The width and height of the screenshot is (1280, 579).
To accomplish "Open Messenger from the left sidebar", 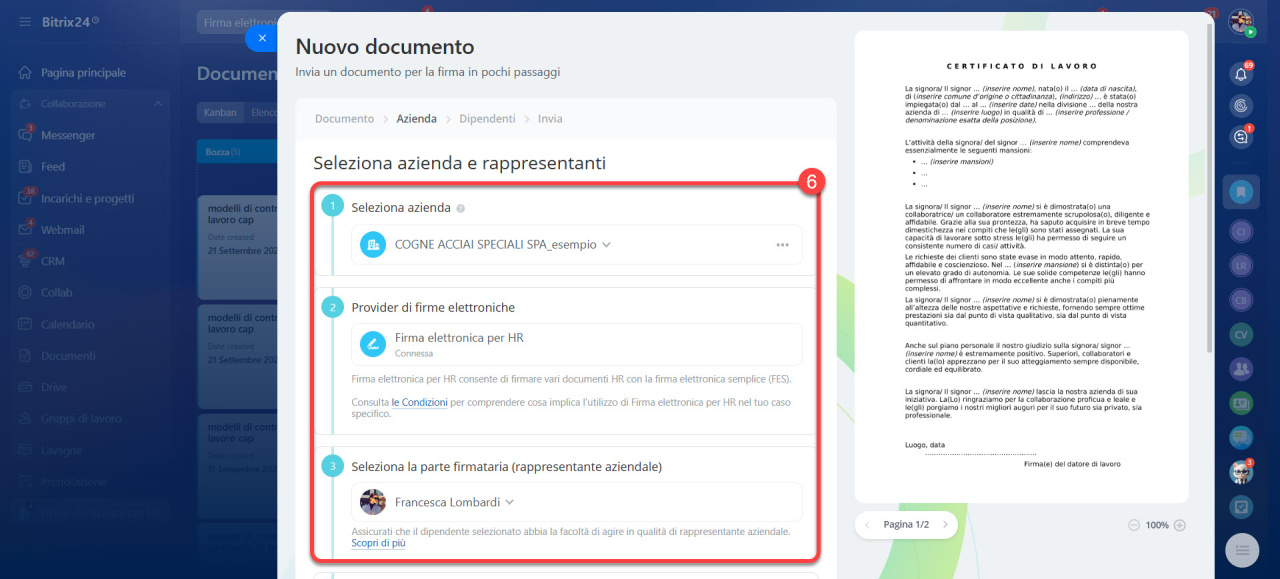I will click(68, 135).
